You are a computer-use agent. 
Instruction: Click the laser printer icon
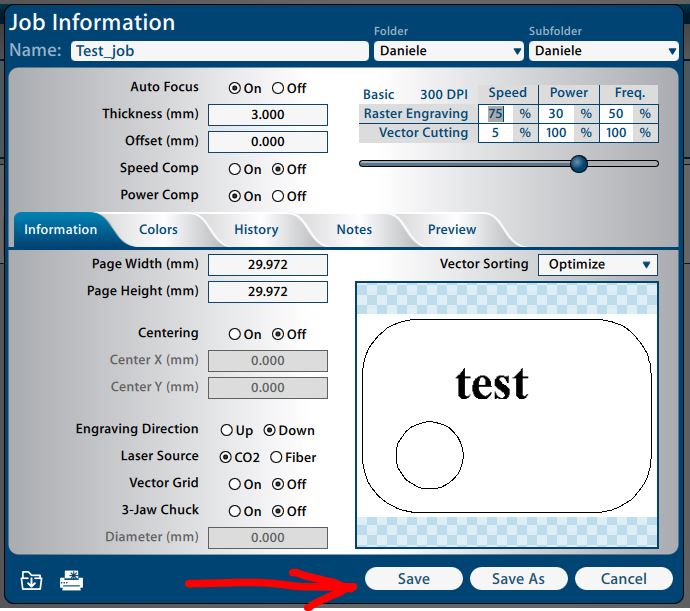pyautogui.click(x=72, y=580)
